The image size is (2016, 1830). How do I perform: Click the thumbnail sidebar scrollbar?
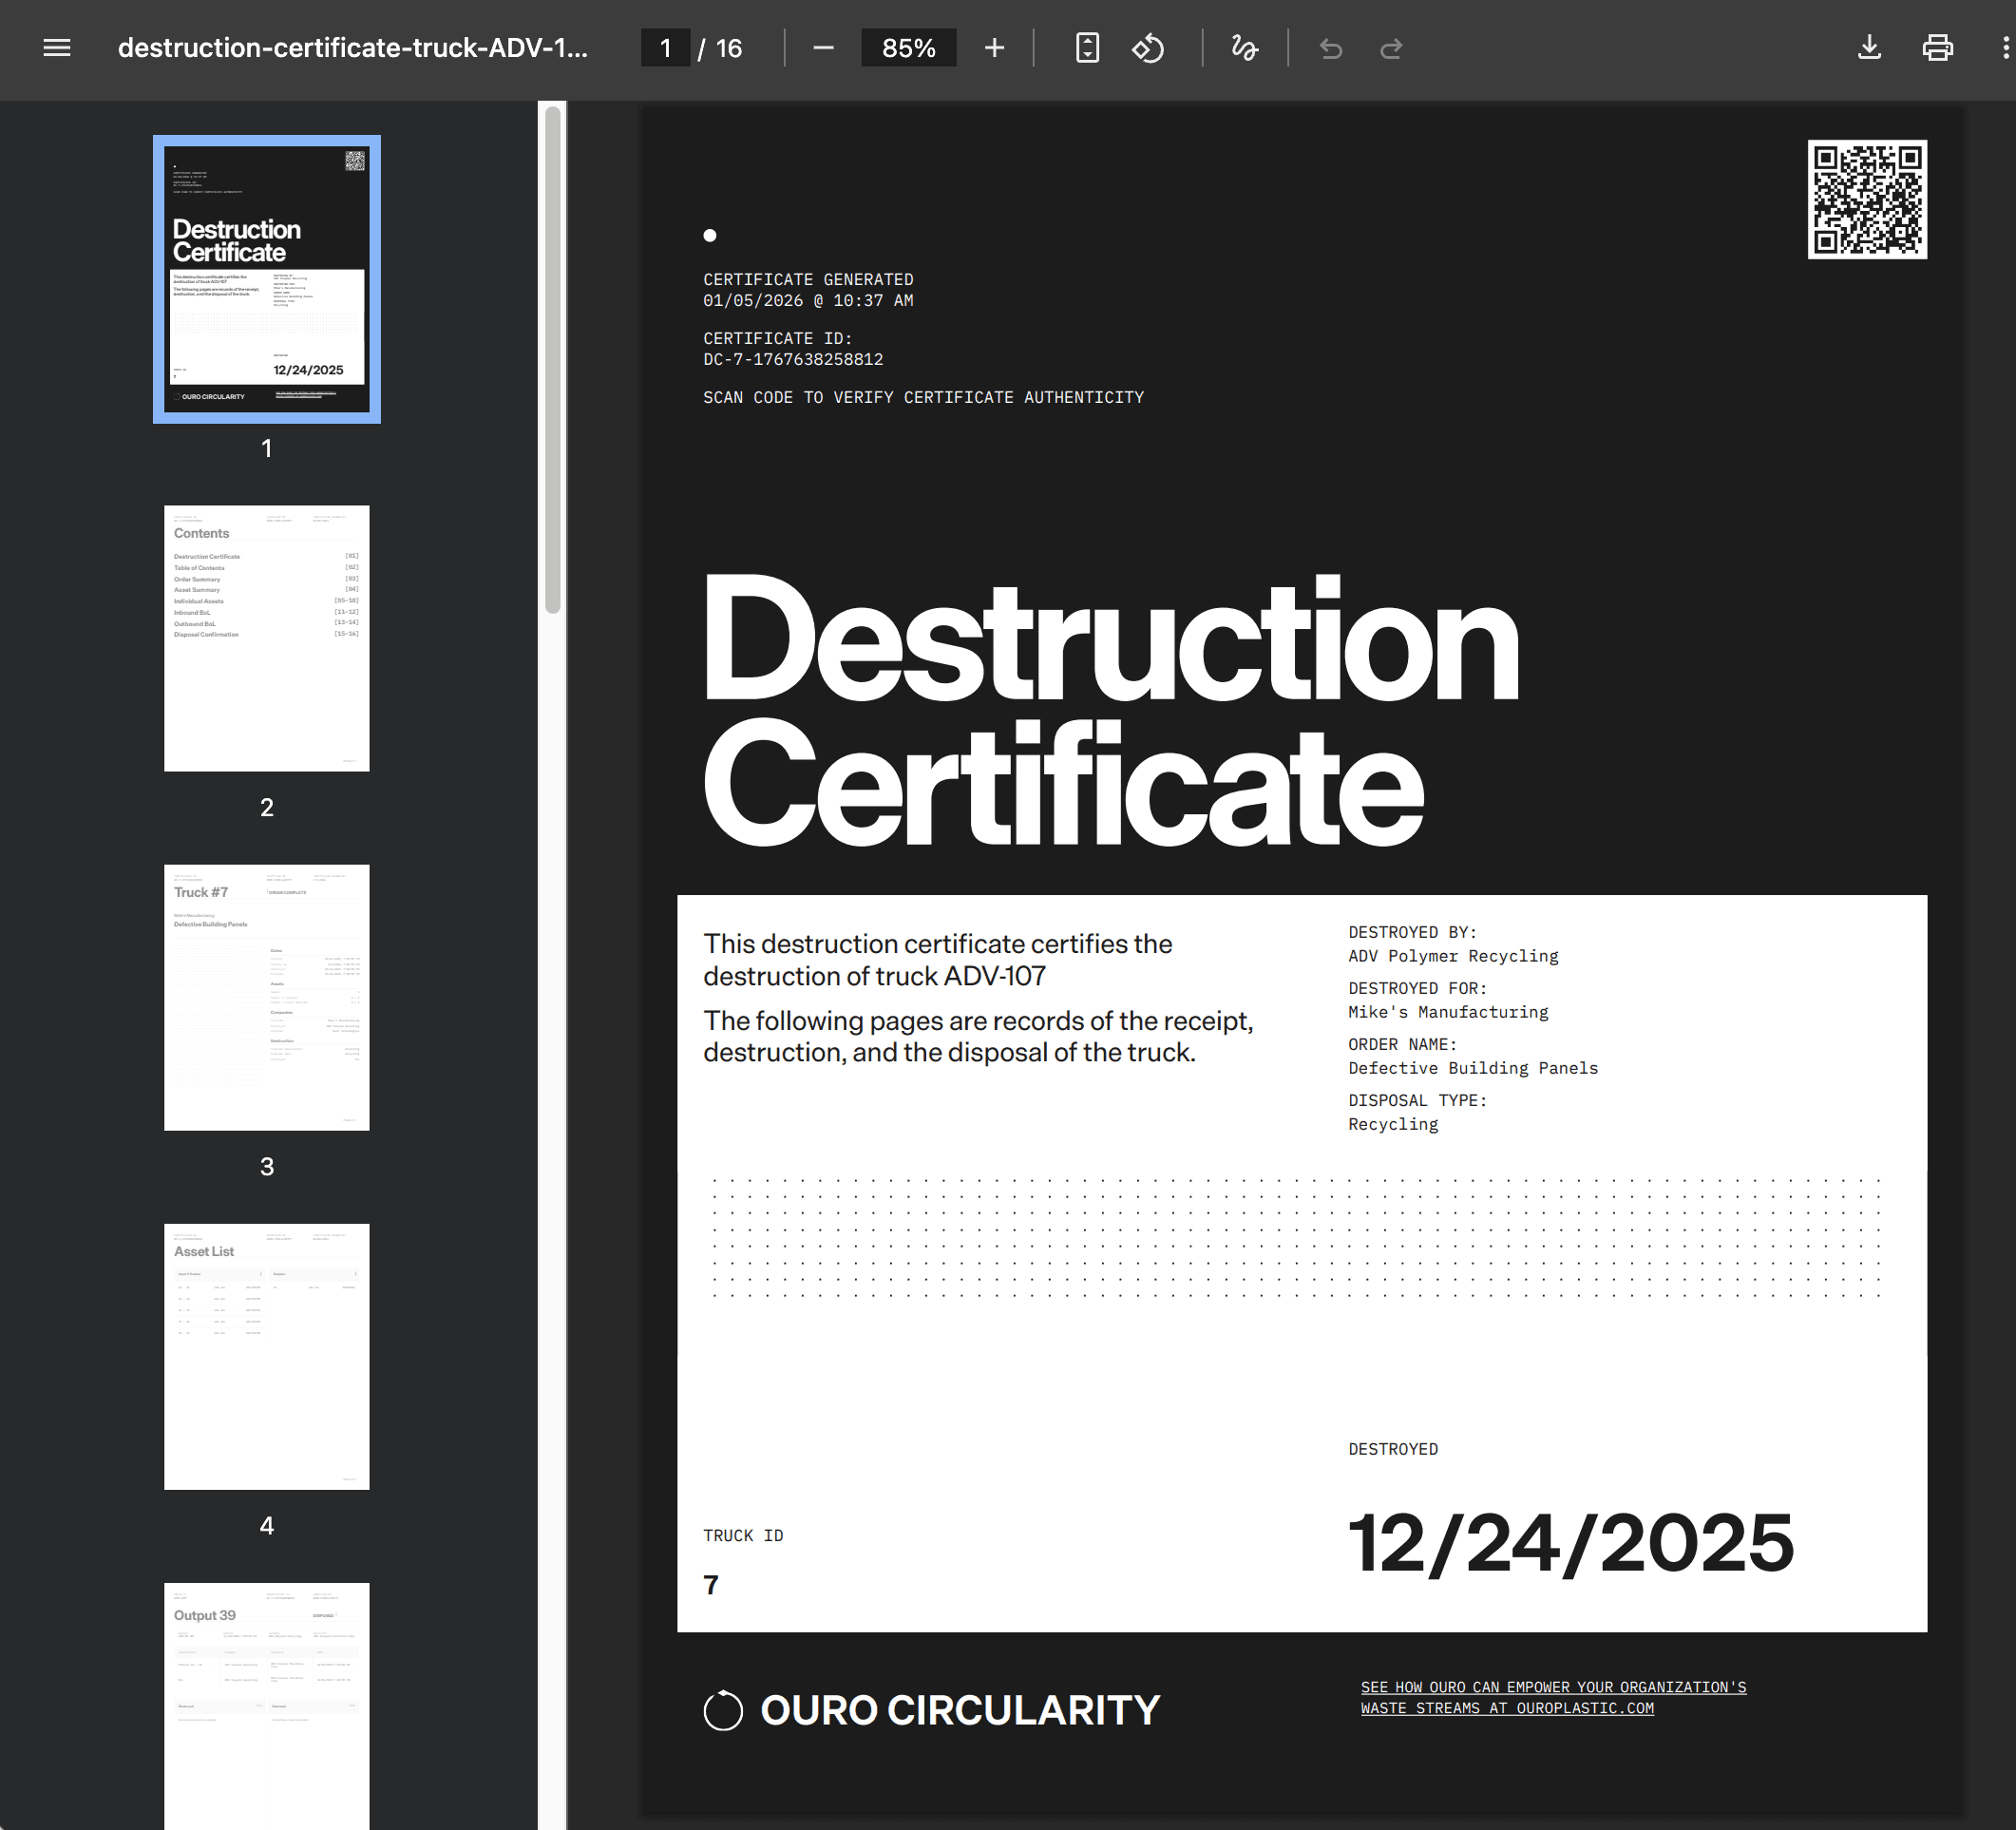point(553,360)
